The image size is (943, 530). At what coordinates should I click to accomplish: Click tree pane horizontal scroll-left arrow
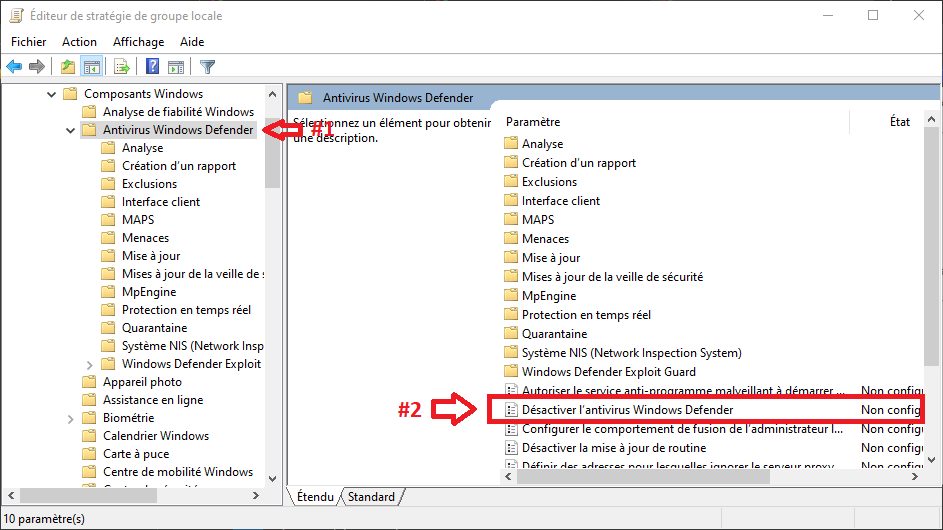pos(11,496)
